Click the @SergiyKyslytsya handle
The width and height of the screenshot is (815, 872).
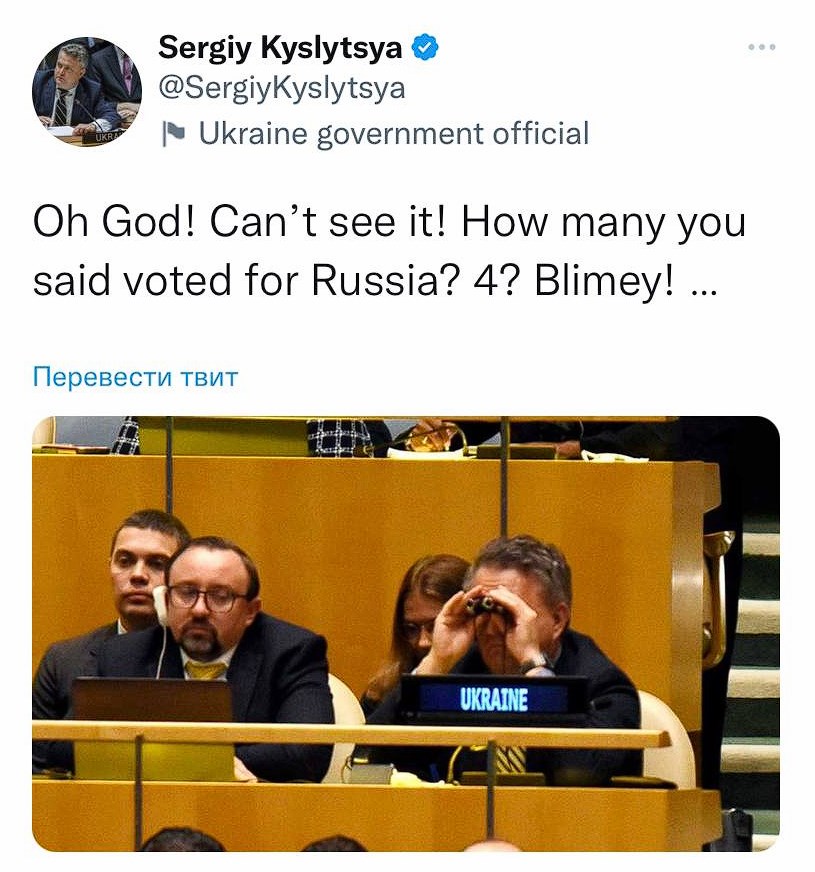point(282,88)
